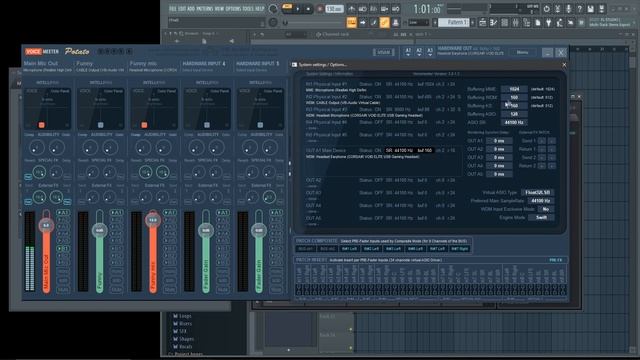This screenshot has height=360, width=640.
Task: Click the VBAN button in Voicemeeter
Action: tap(384, 52)
